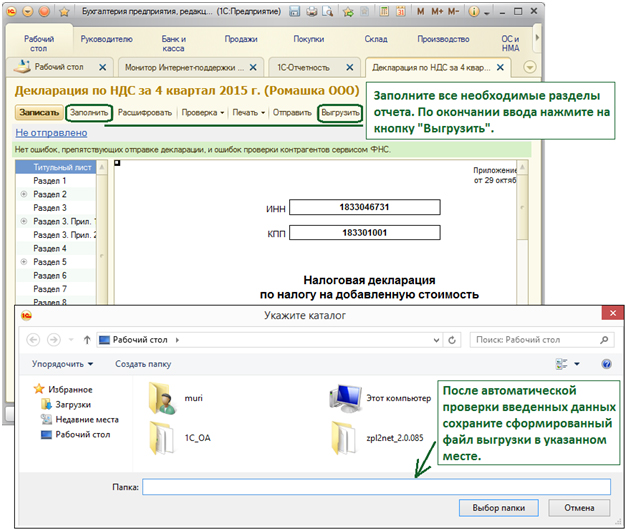This screenshot has height=532, width=628.
Task: Refresh the folder list in the dialog
Action: pyautogui.click(x=452, y=340)
